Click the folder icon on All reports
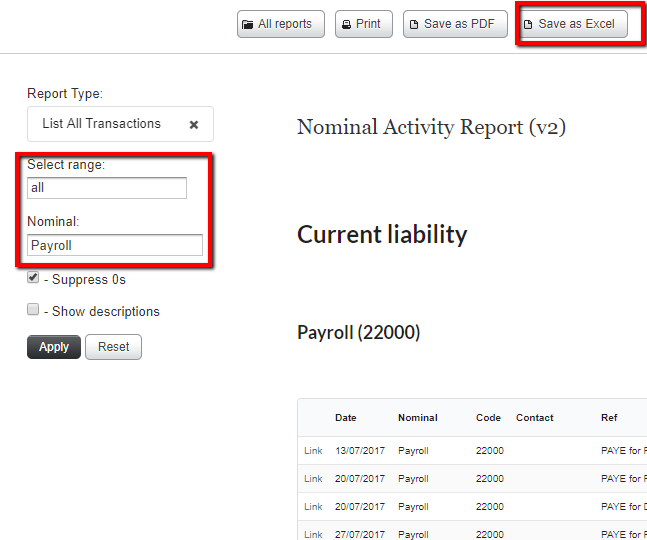 point(248,24)
